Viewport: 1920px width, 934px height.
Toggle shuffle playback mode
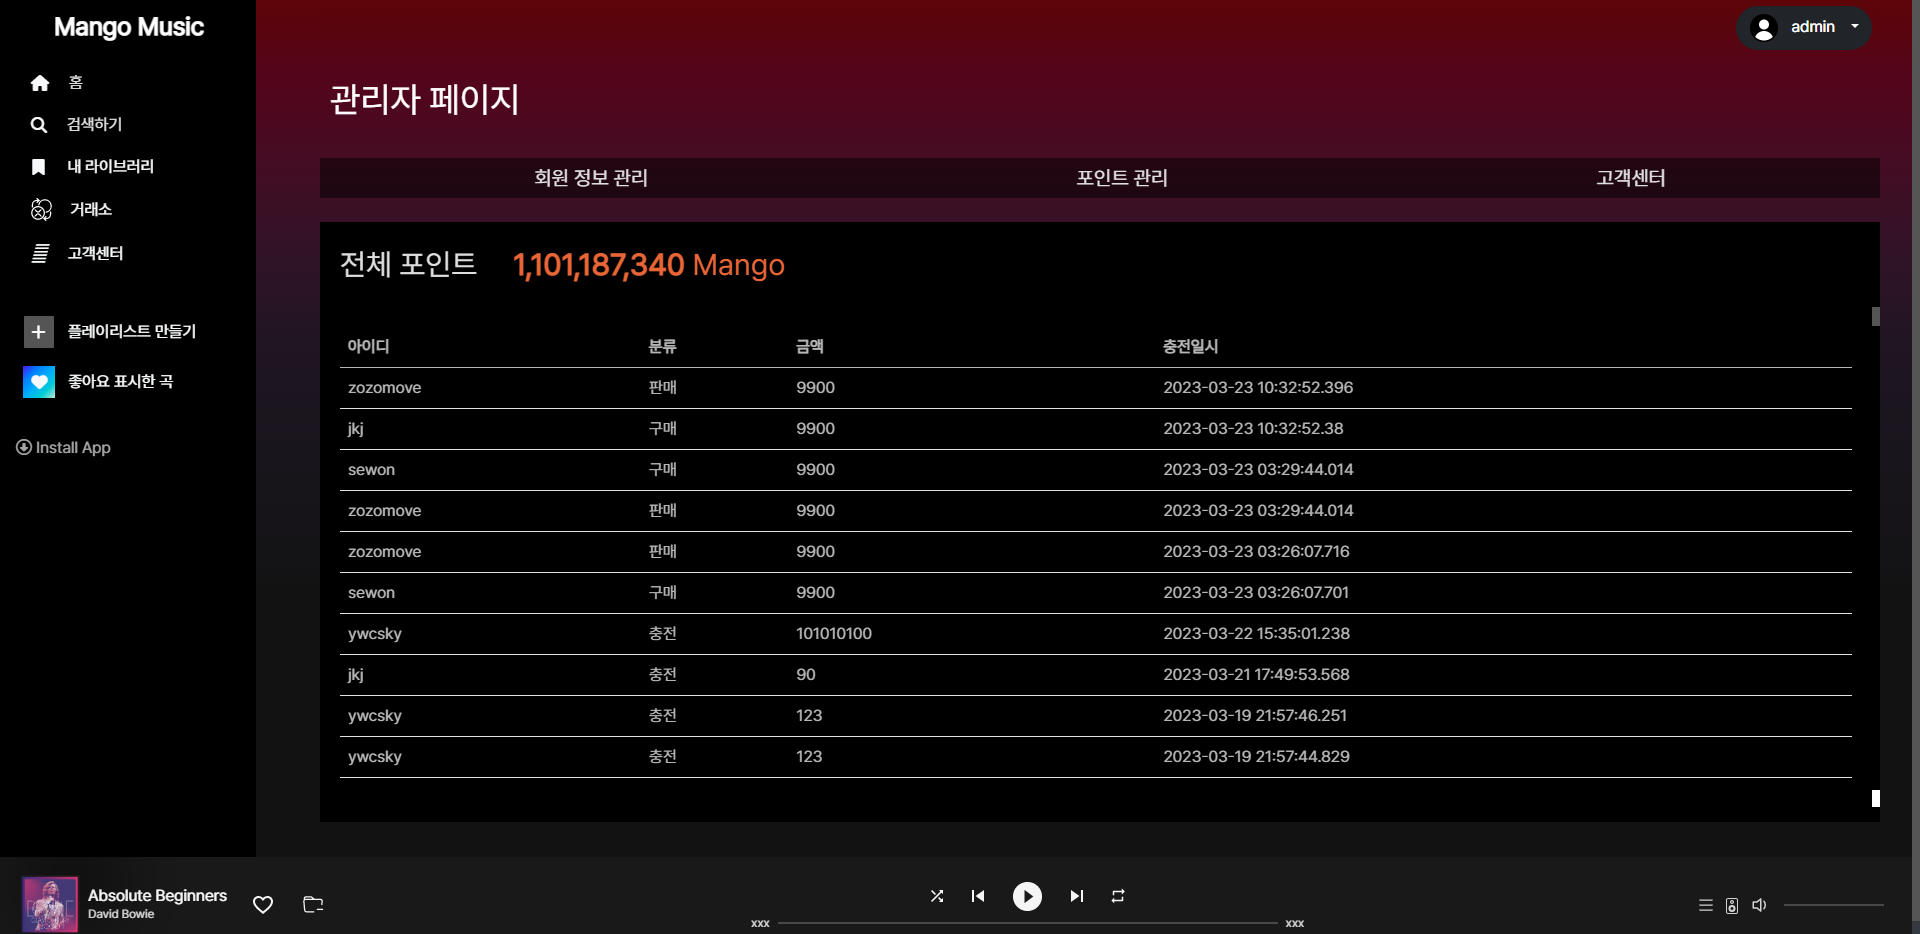[937, 896]
